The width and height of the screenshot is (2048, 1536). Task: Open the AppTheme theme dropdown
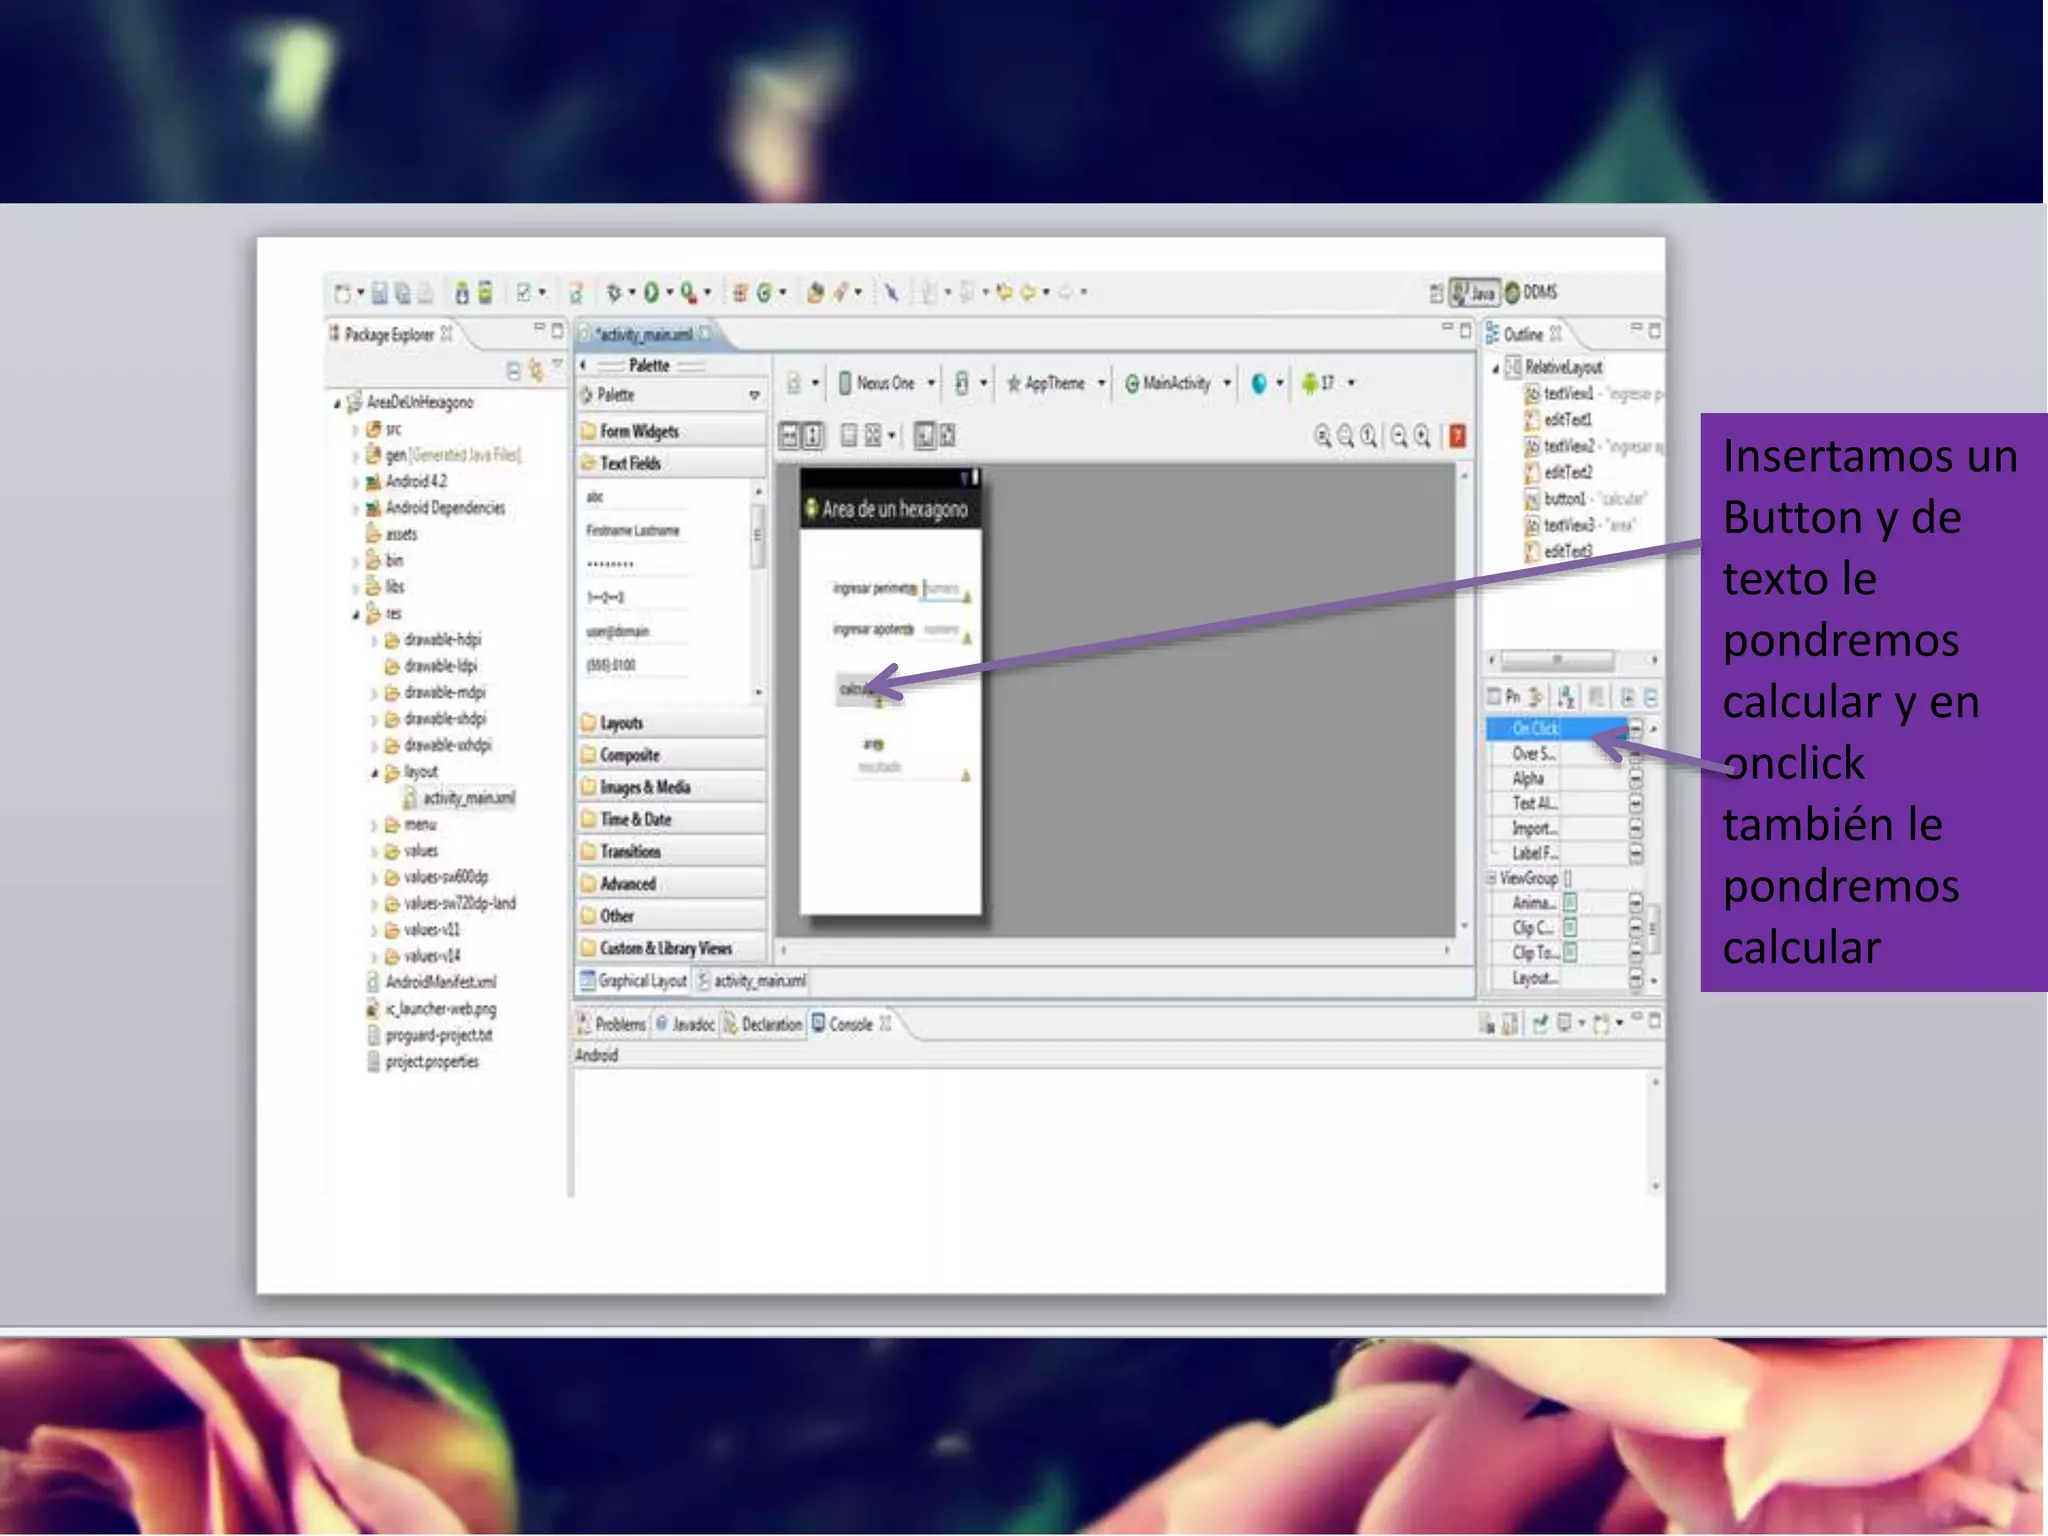pyautogui.click(x=1055, y=383)
